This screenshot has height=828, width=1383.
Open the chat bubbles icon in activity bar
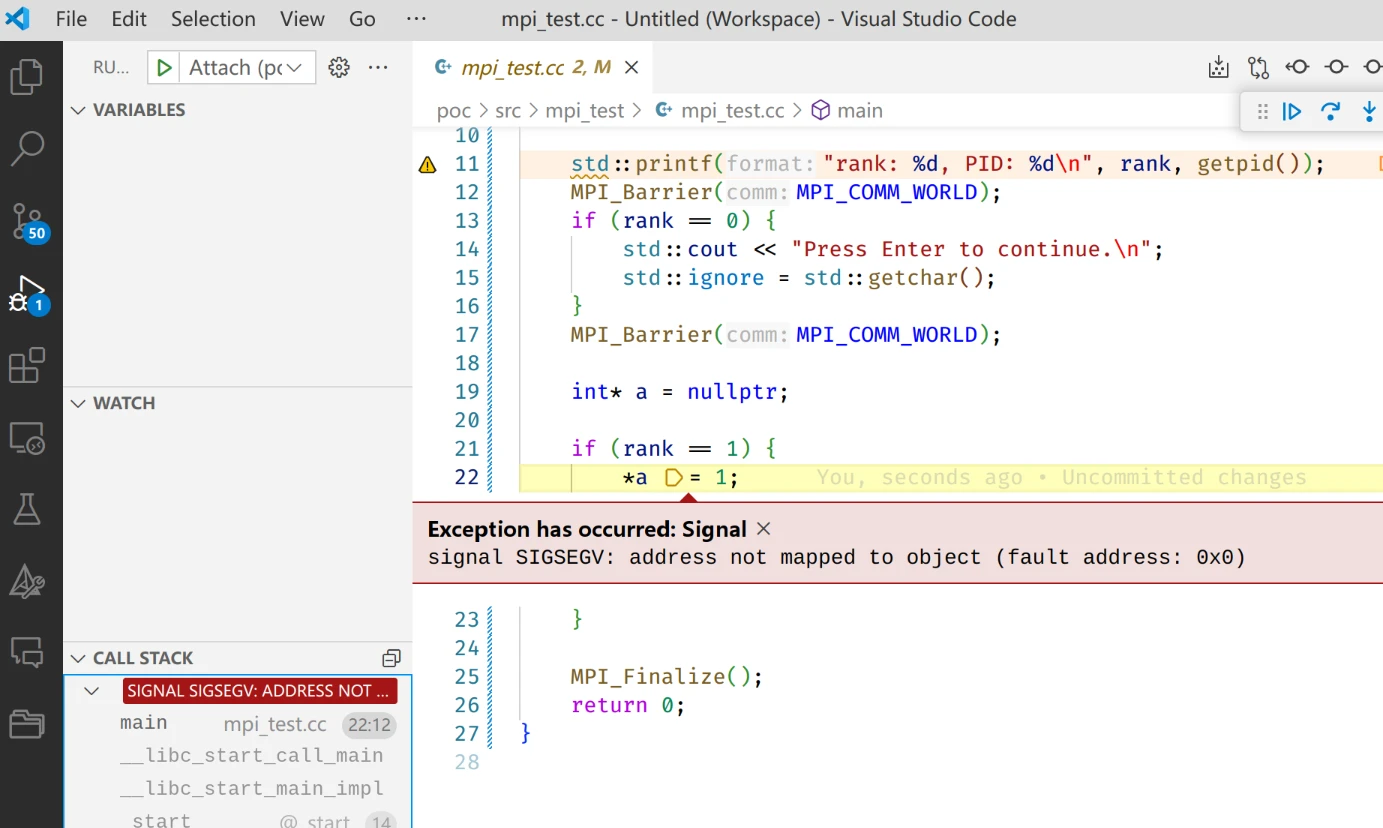coord(27,652)
